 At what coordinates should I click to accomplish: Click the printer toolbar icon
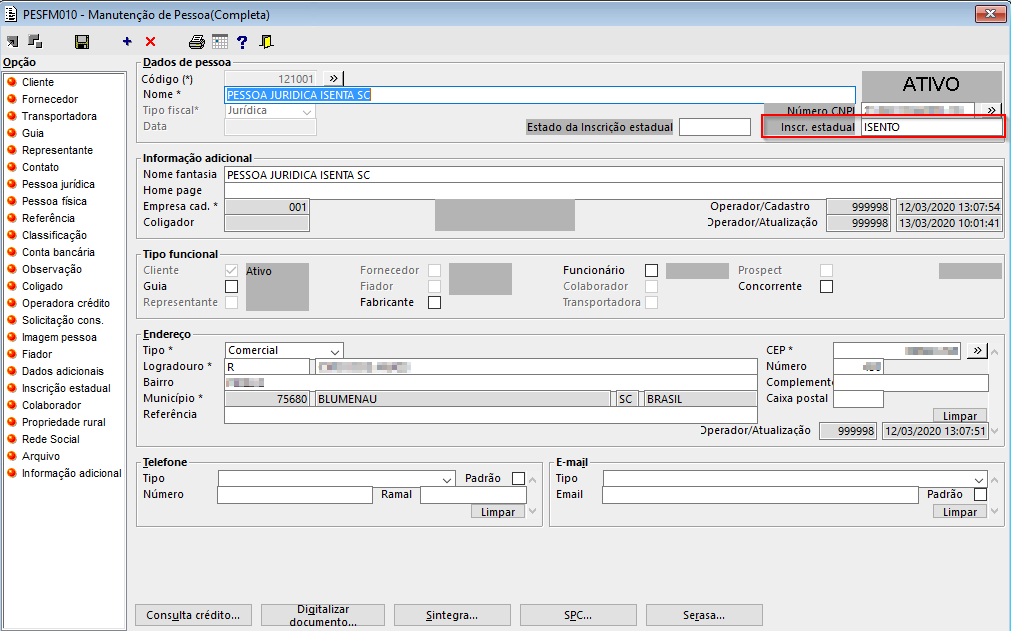coord(197,42)
